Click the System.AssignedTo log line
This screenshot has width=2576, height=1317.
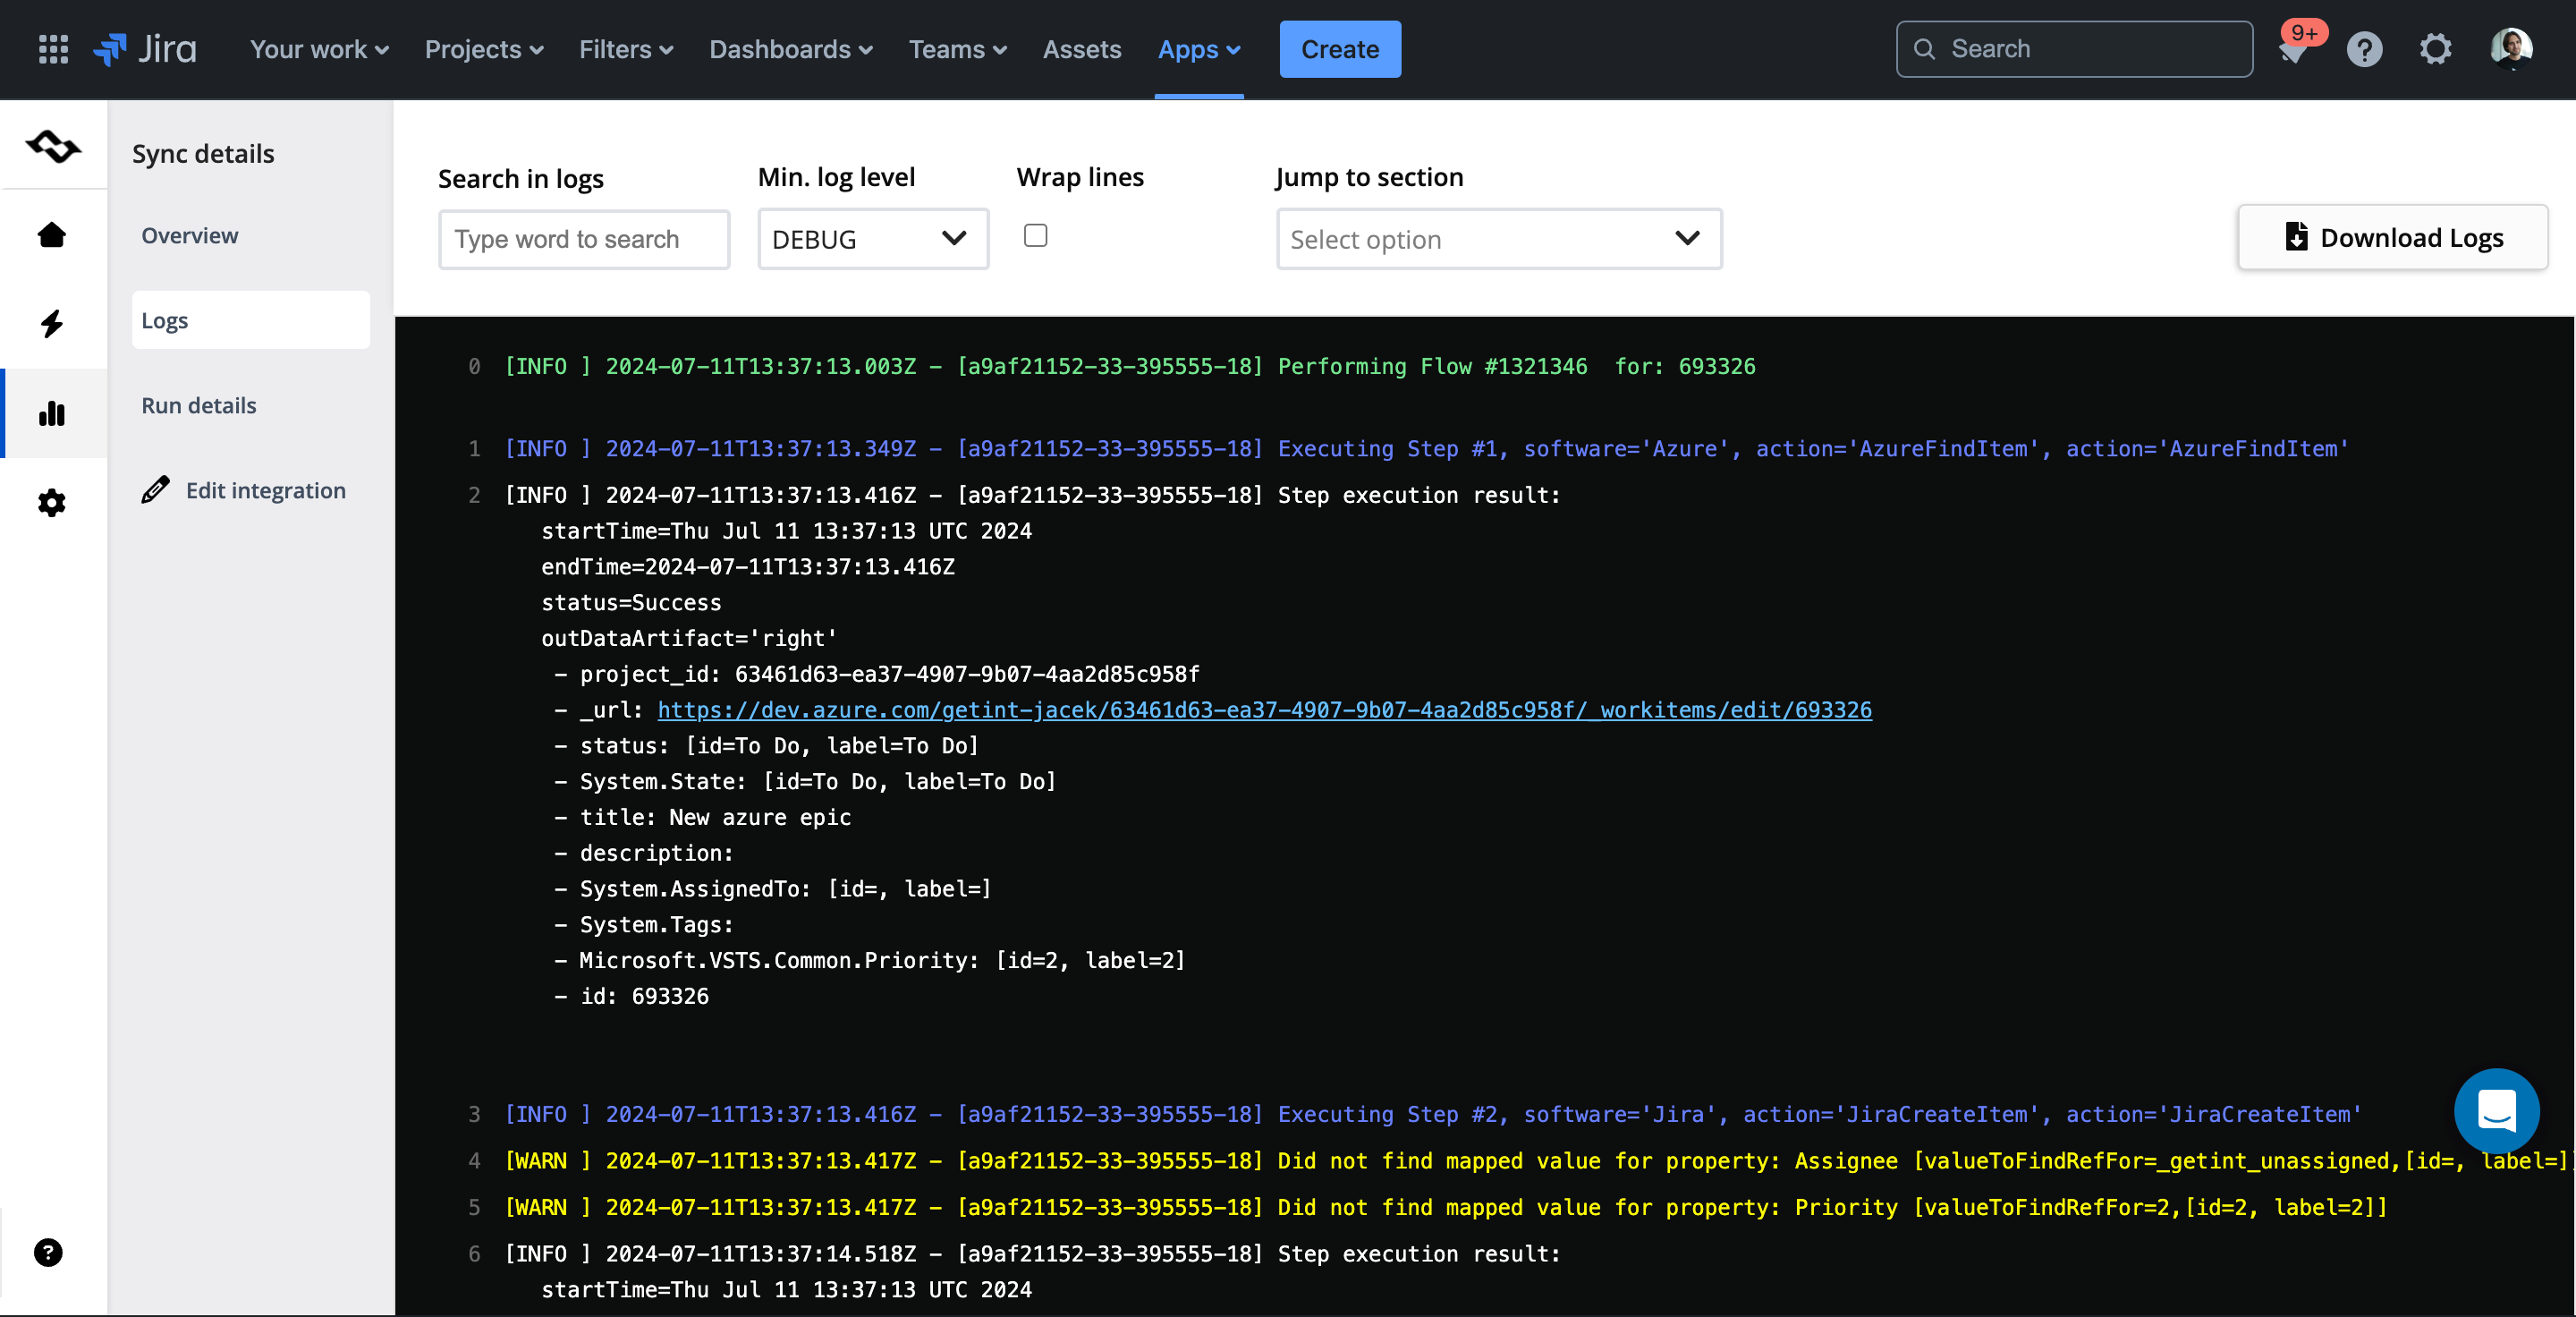point(773,889)
